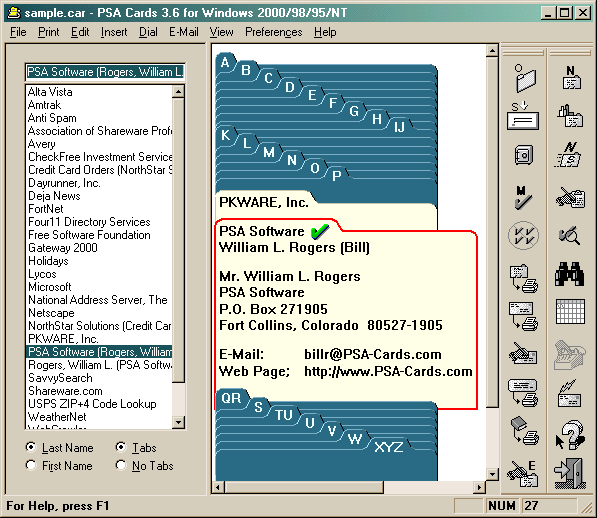597x518 pixels.
Task: Open the File menu
Action: (18, 32)
